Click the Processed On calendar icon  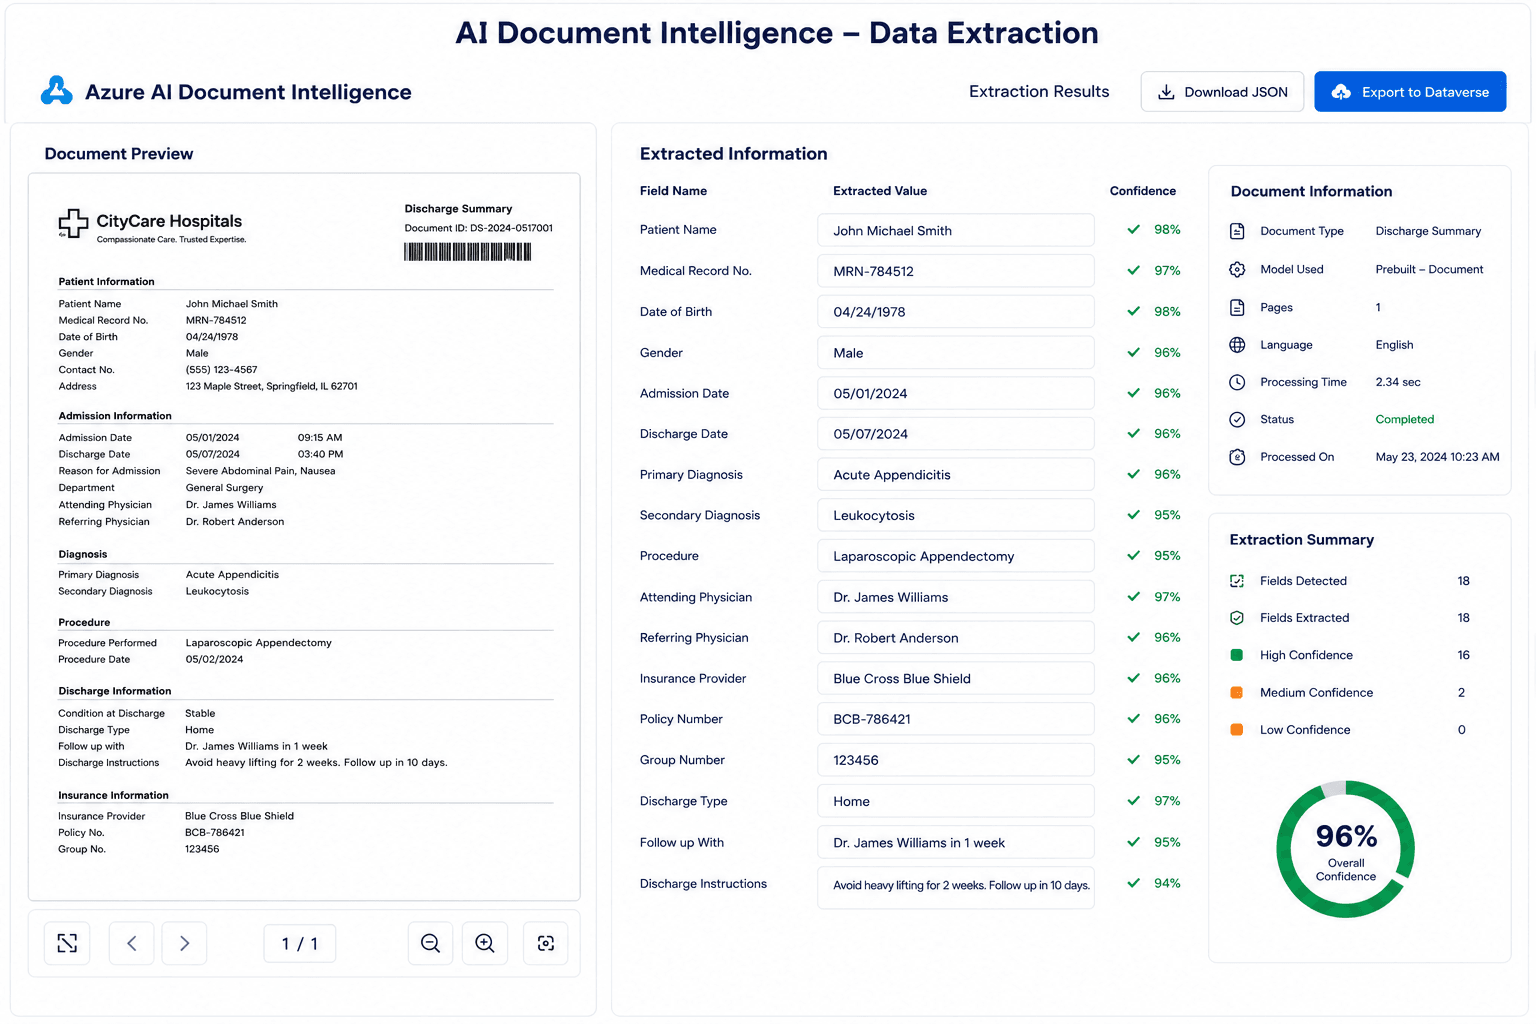tap(1237, 457)
